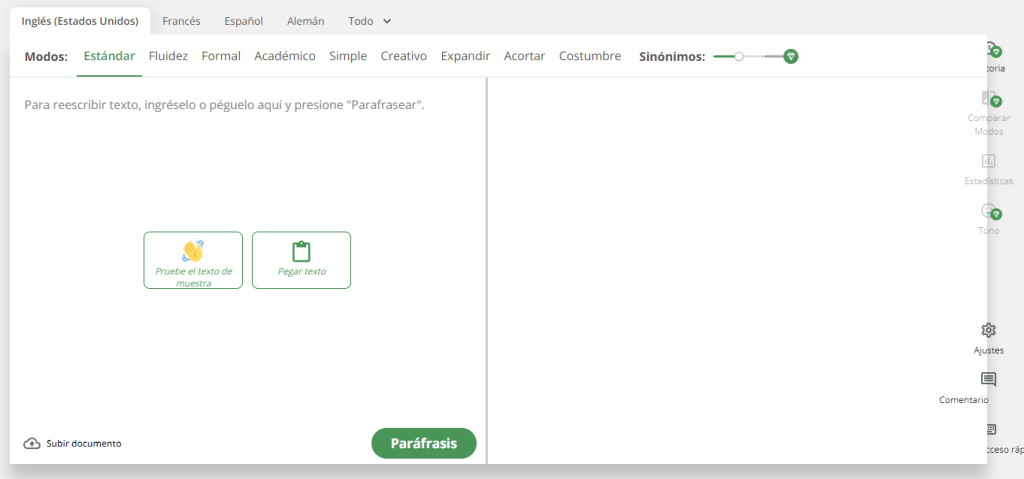Click the Modos label
Viewport: 1024px width, 479px height.
[46, 57]
